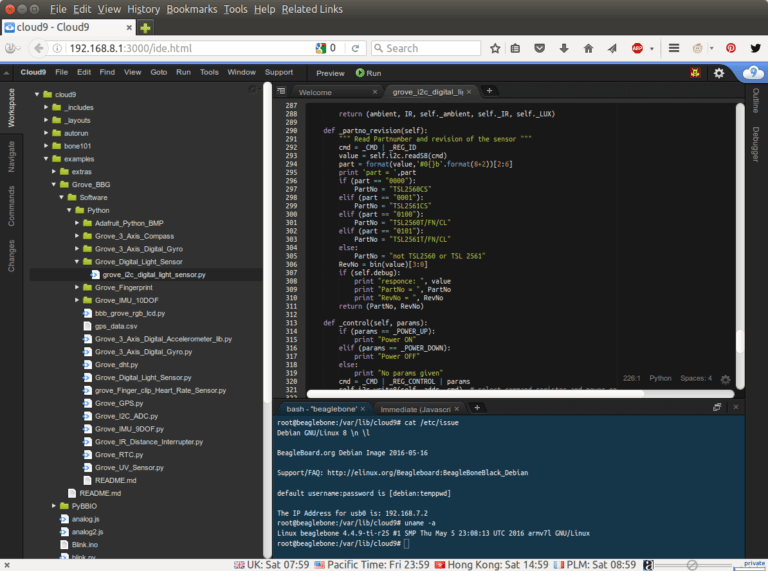The height and width of the screenshot is (571, 768).
Task: Click the bug icon in the Cloud9 menu bar
Action: 695,73
